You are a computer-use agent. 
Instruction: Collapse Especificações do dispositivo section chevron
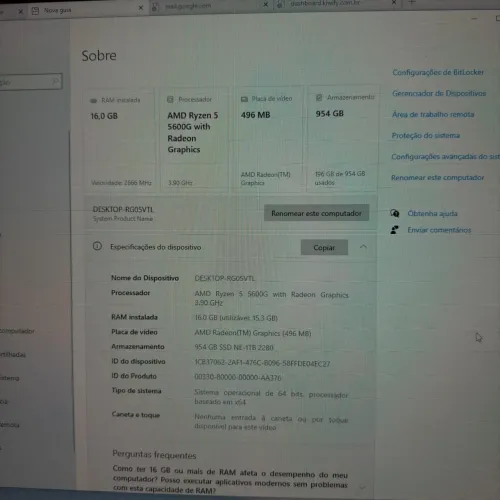click(x=363, y=247)
